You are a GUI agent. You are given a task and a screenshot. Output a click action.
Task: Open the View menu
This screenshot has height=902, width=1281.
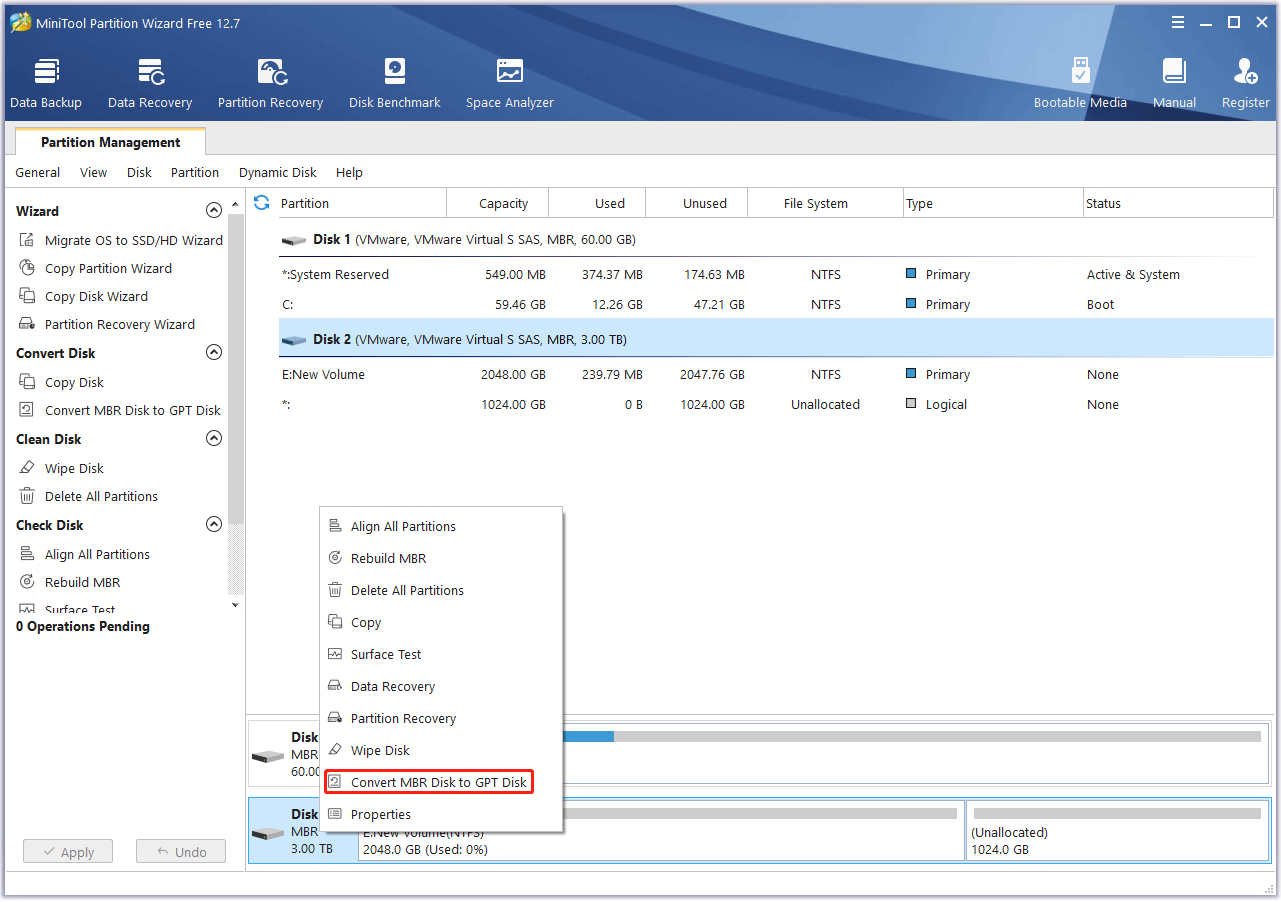pos(93,172)
